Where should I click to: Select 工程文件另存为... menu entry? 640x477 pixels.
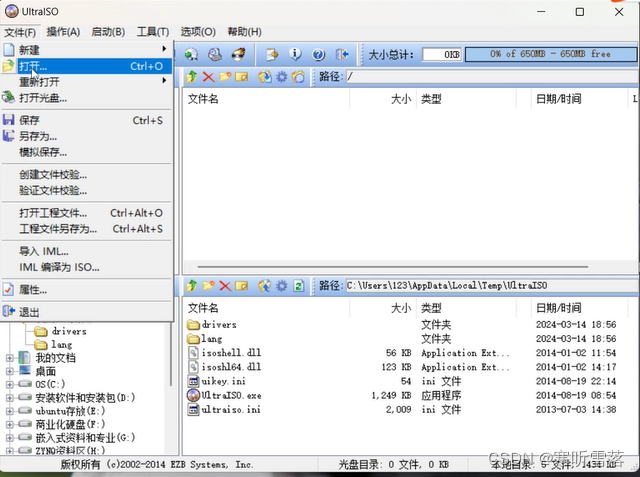(87, 229)
